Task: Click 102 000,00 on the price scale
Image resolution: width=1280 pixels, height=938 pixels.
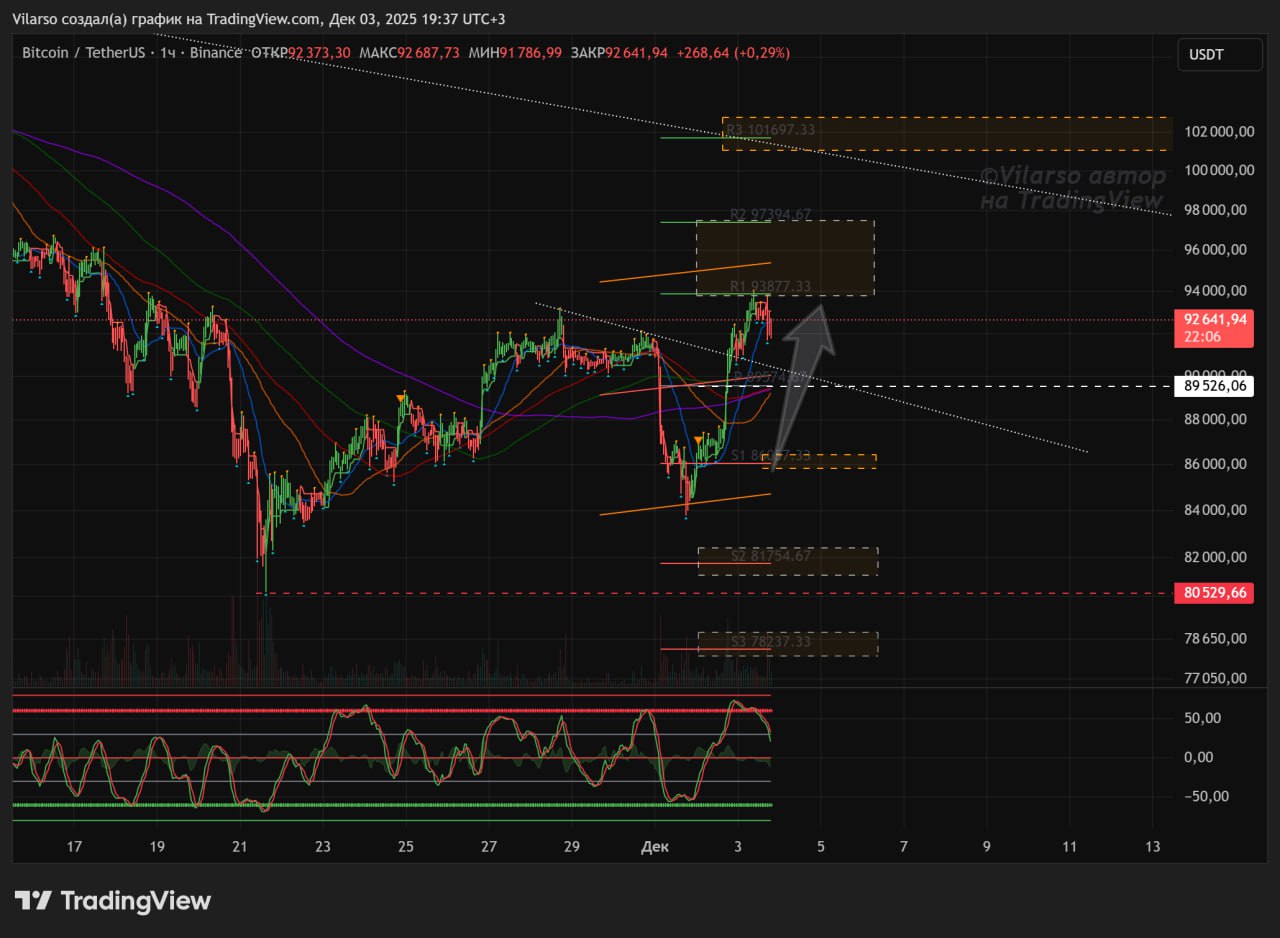Action: [x=1216, y=131]
